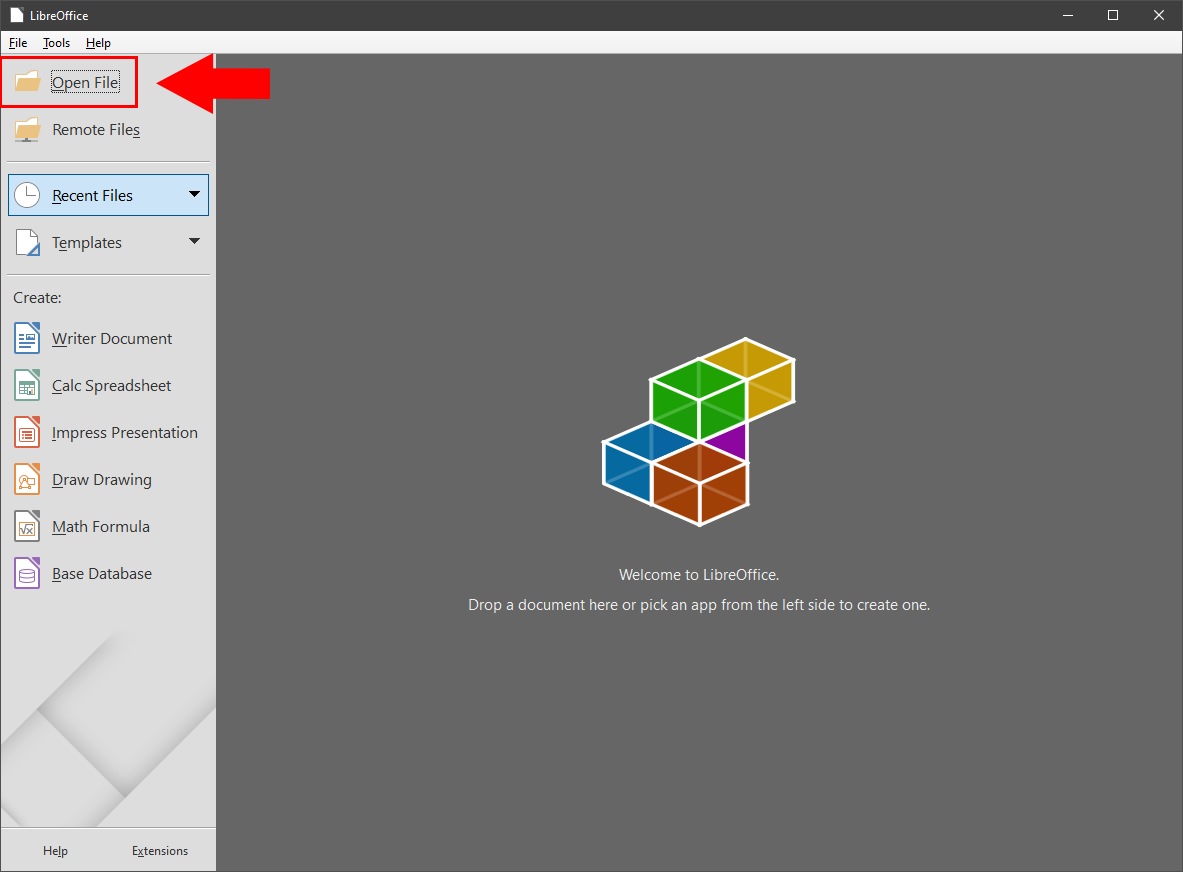The width and height of the screenshot is (1183, 872).
Task: Open the Tools menu
Action: coord(56,43)
